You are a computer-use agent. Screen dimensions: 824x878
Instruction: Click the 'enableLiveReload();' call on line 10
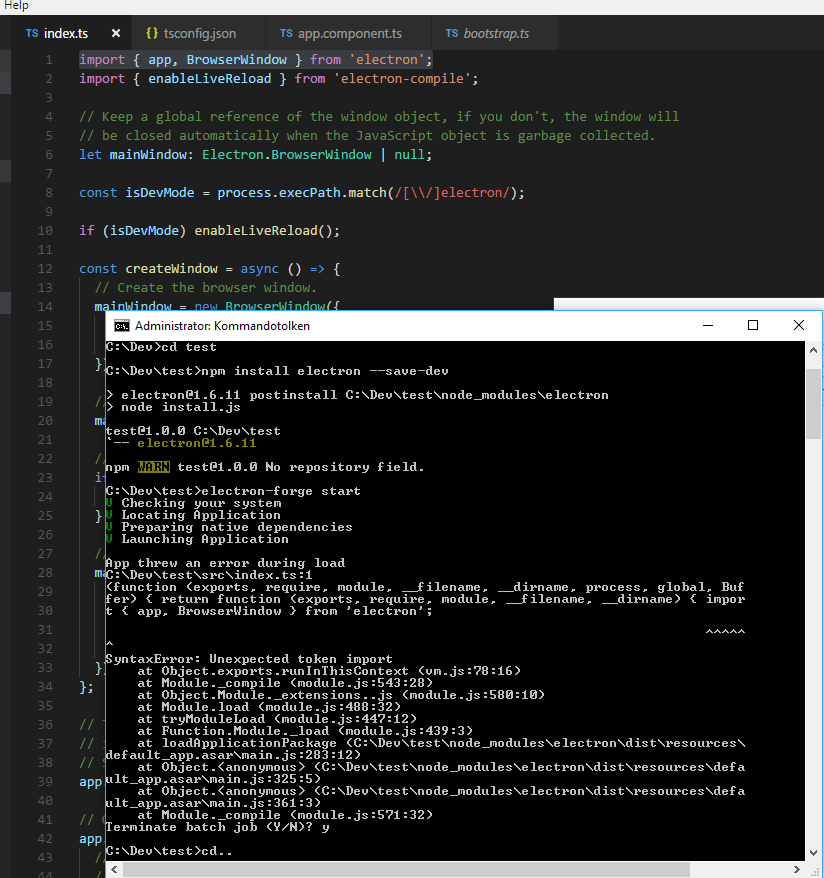267,231
